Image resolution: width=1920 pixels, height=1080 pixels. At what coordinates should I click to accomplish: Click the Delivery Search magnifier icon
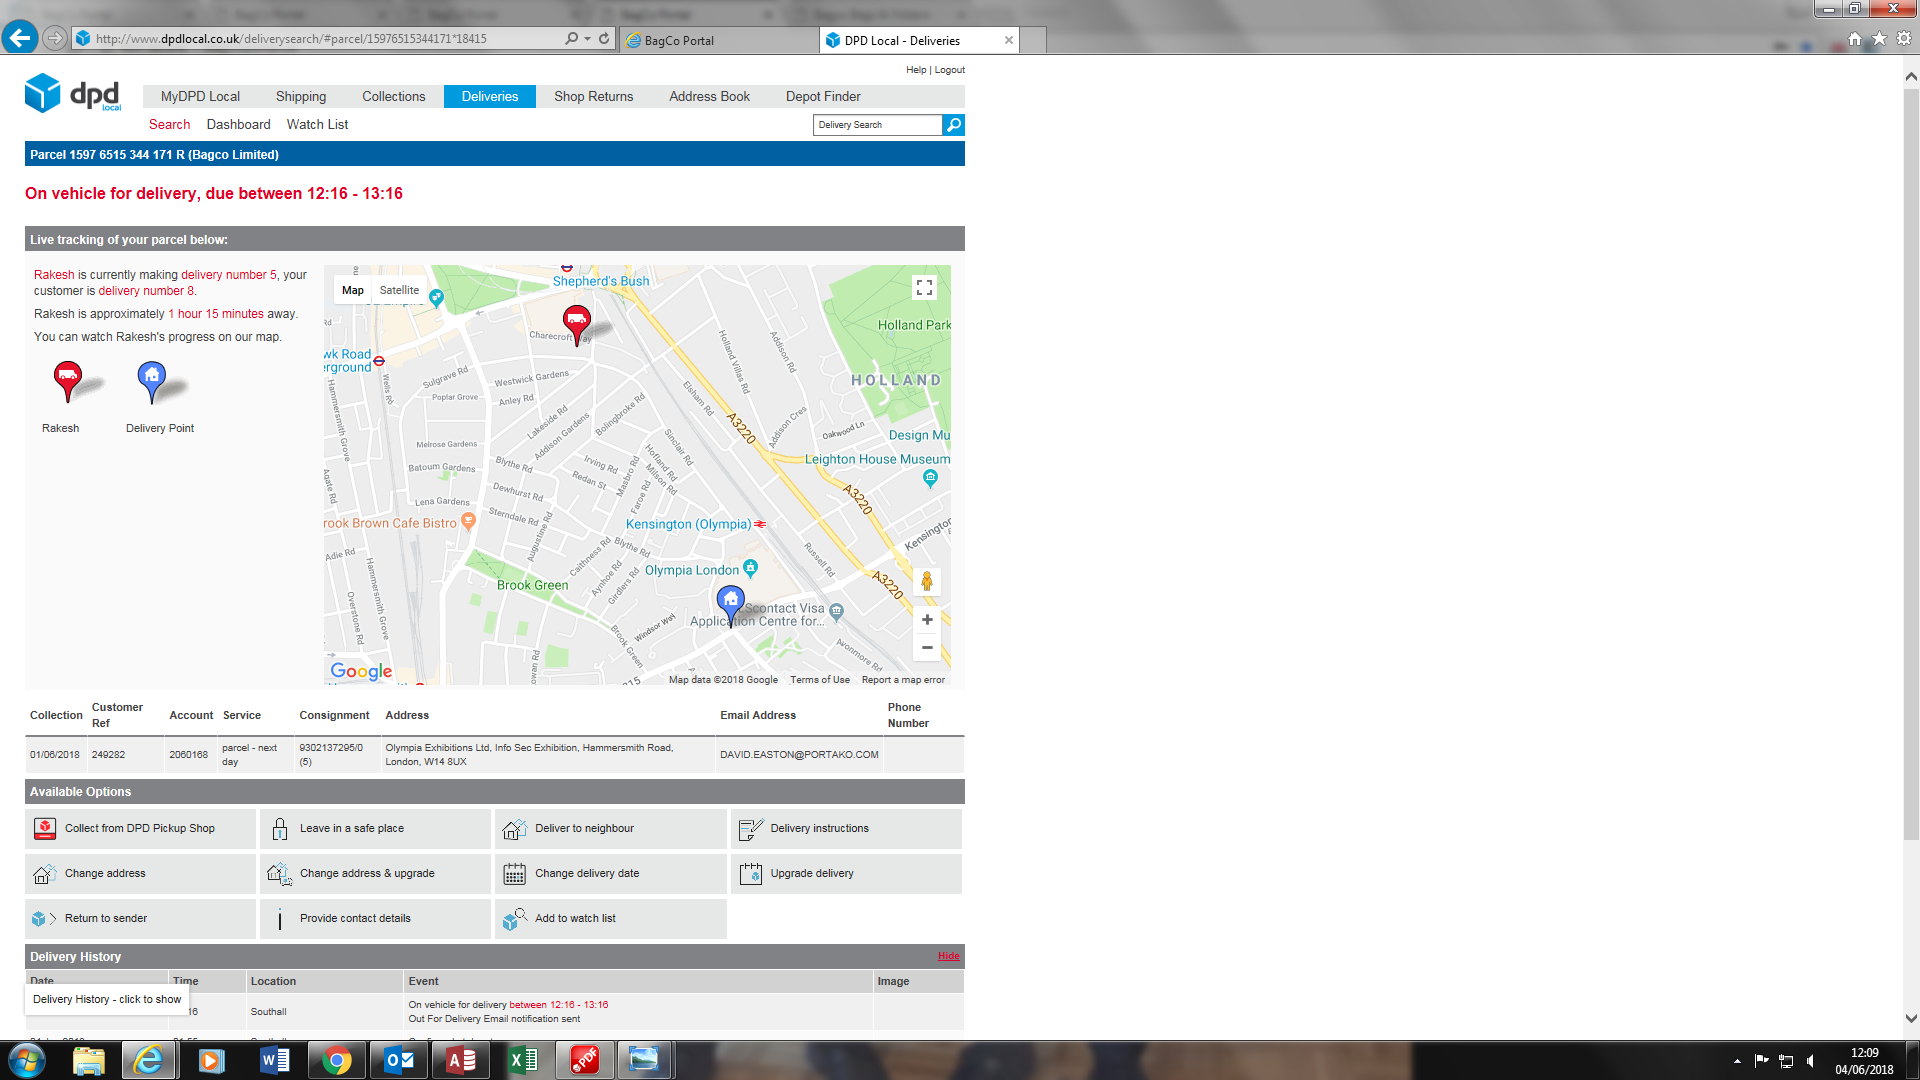pos(953,125)
